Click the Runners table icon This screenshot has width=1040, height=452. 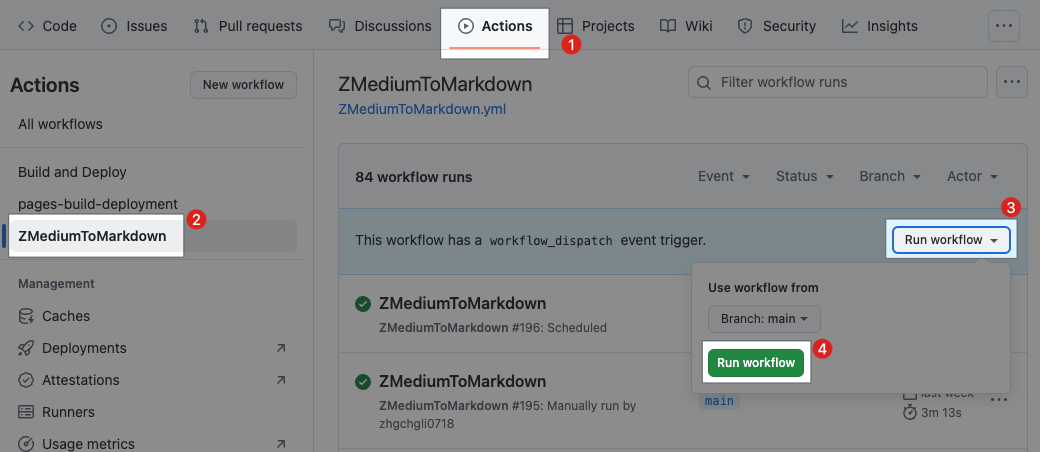(x=26, y=412)
